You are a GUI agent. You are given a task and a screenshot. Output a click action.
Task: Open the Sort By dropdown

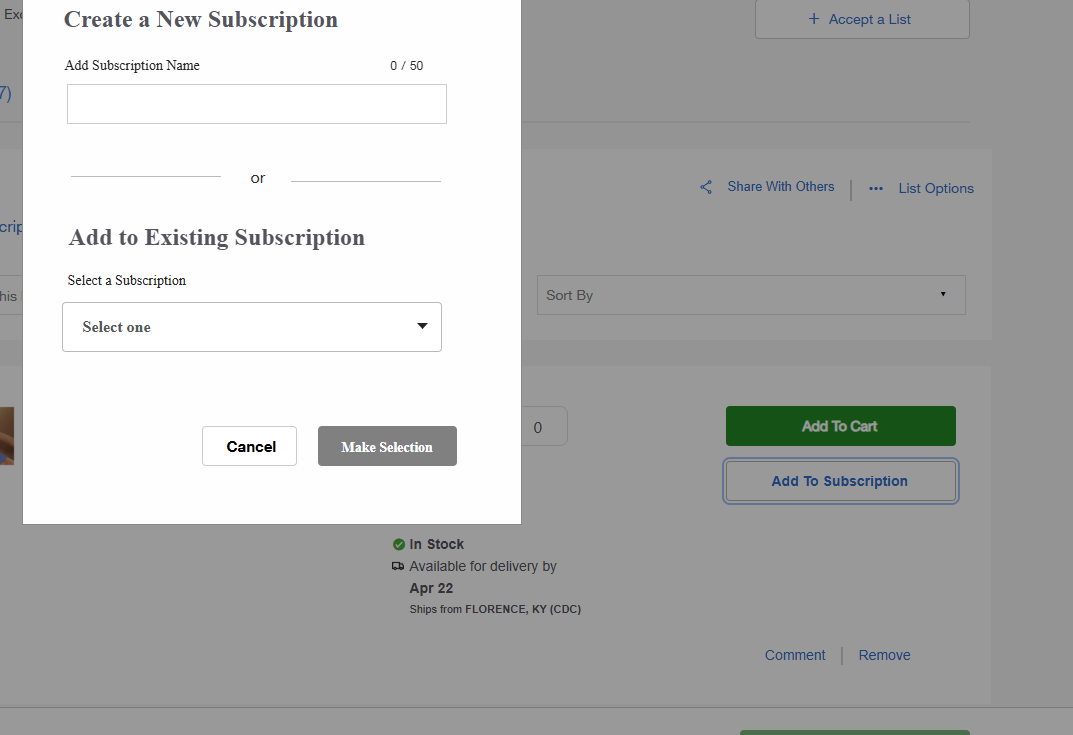point(750,294)
